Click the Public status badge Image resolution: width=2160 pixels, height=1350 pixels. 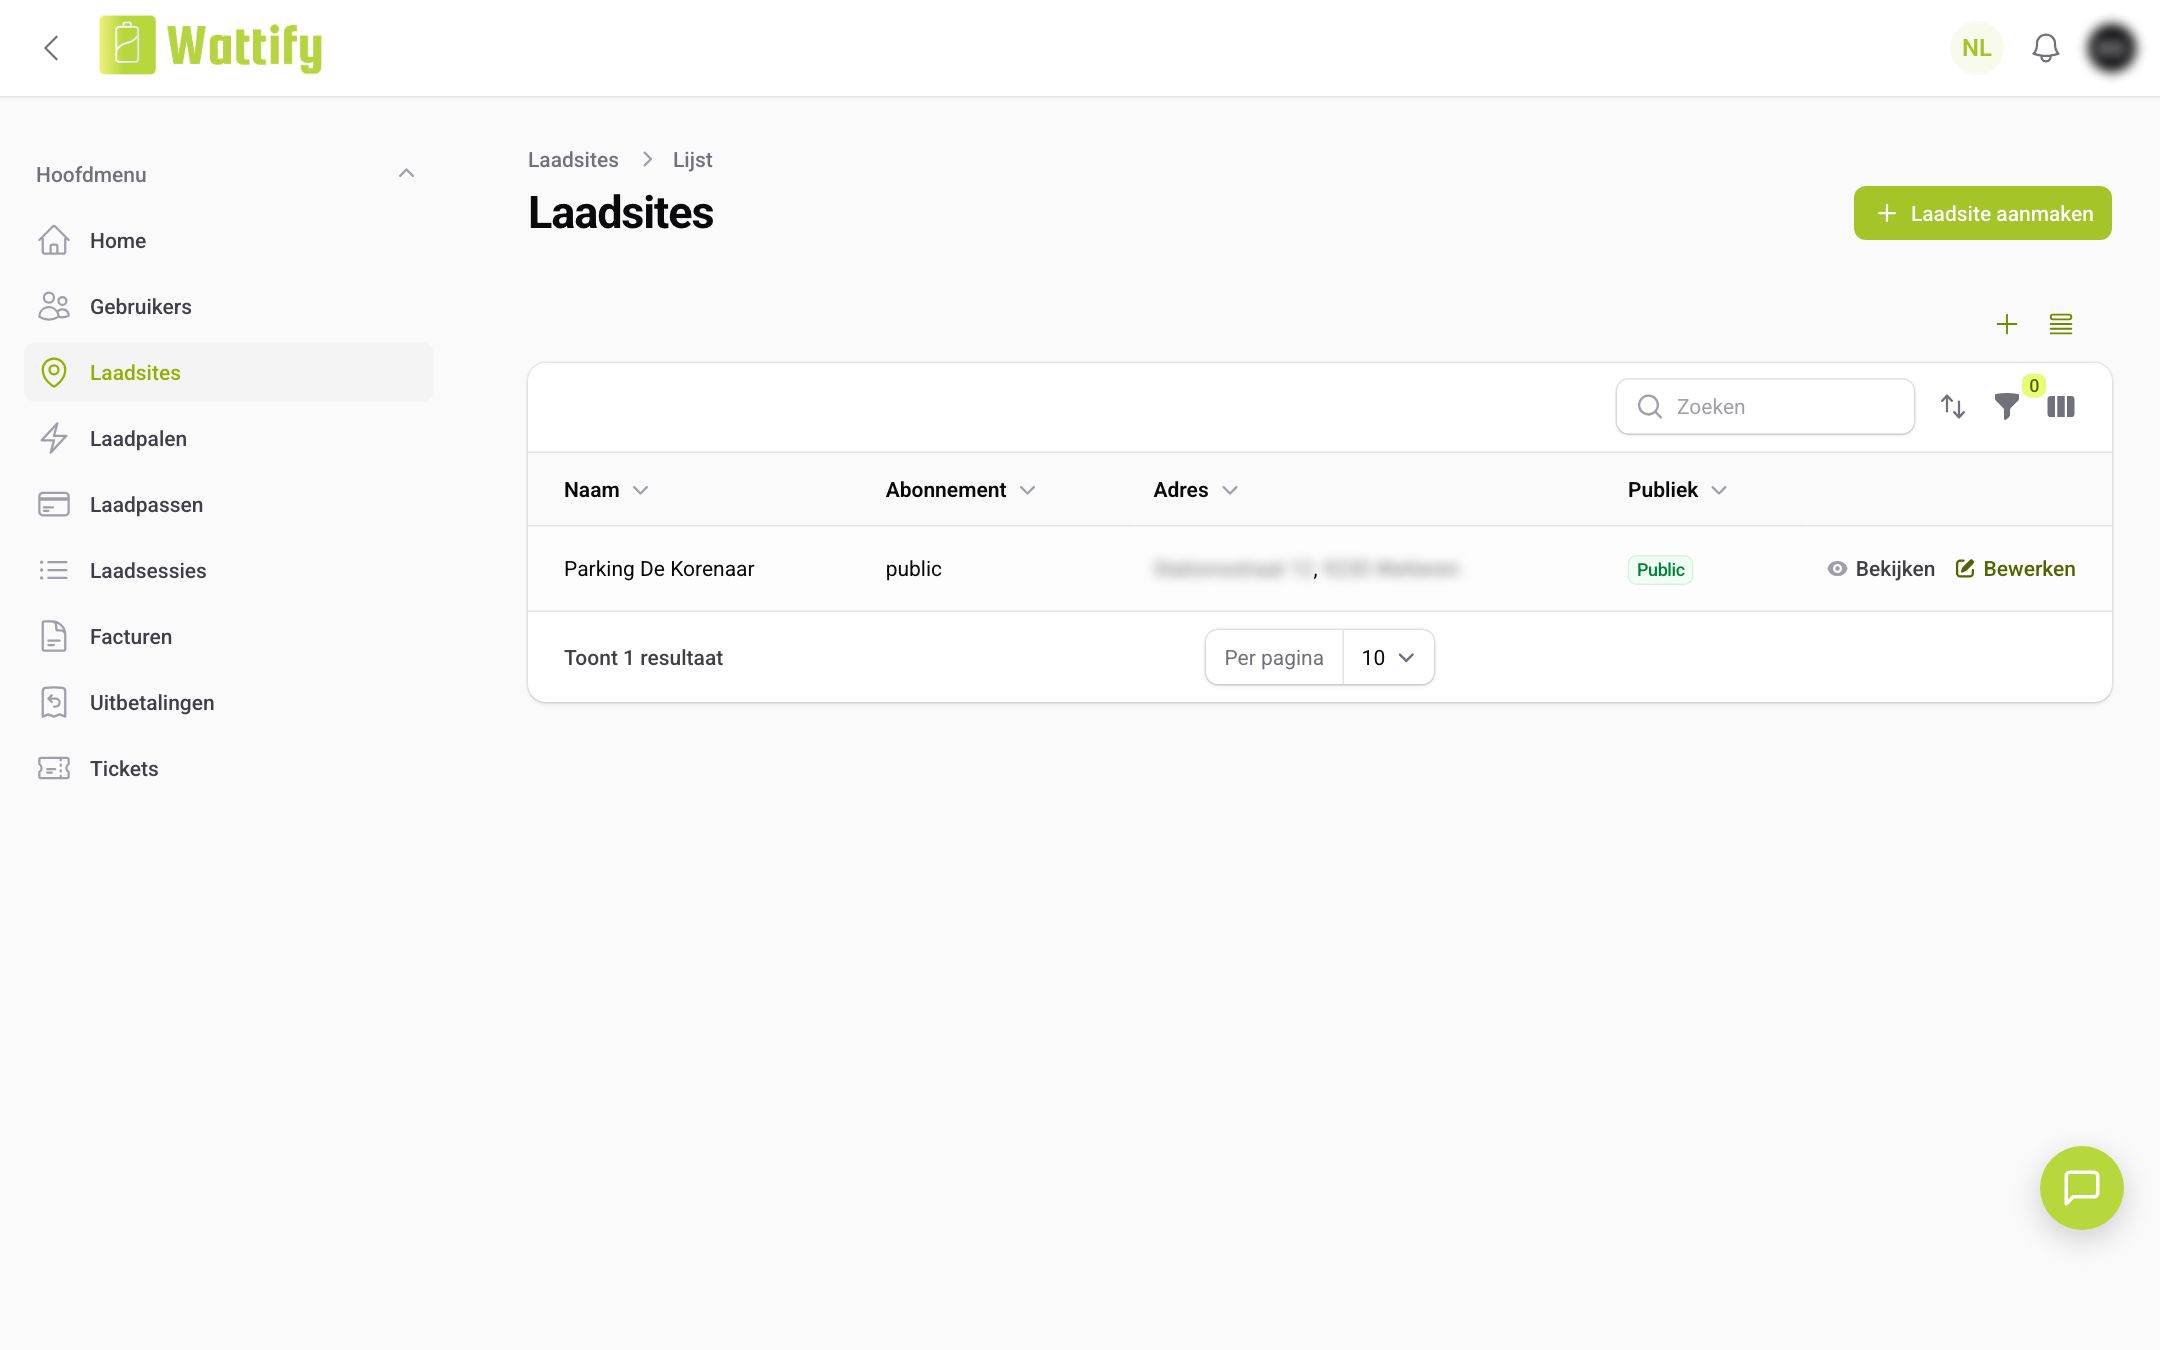[x=1660, y=569]
